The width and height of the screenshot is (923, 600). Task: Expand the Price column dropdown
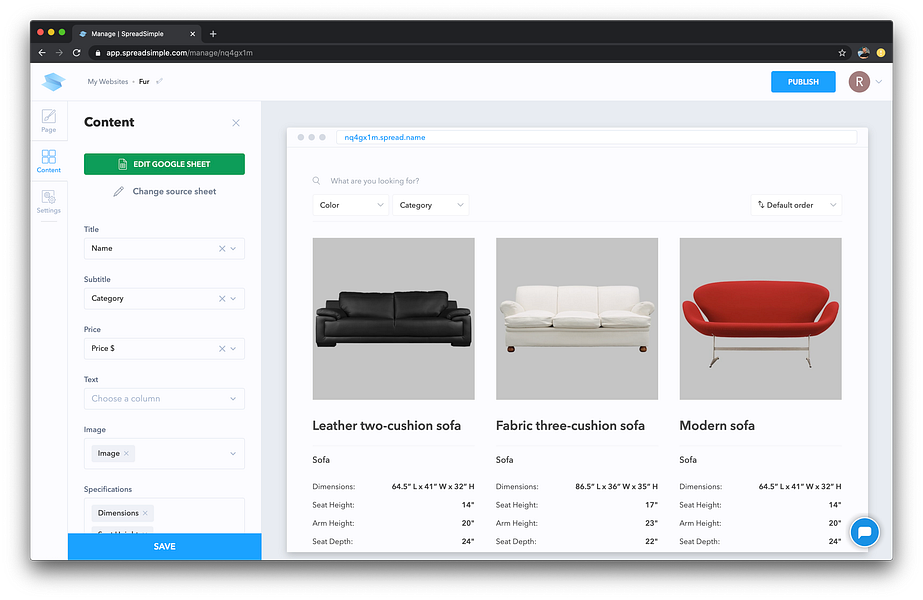(x=233, y=349)
